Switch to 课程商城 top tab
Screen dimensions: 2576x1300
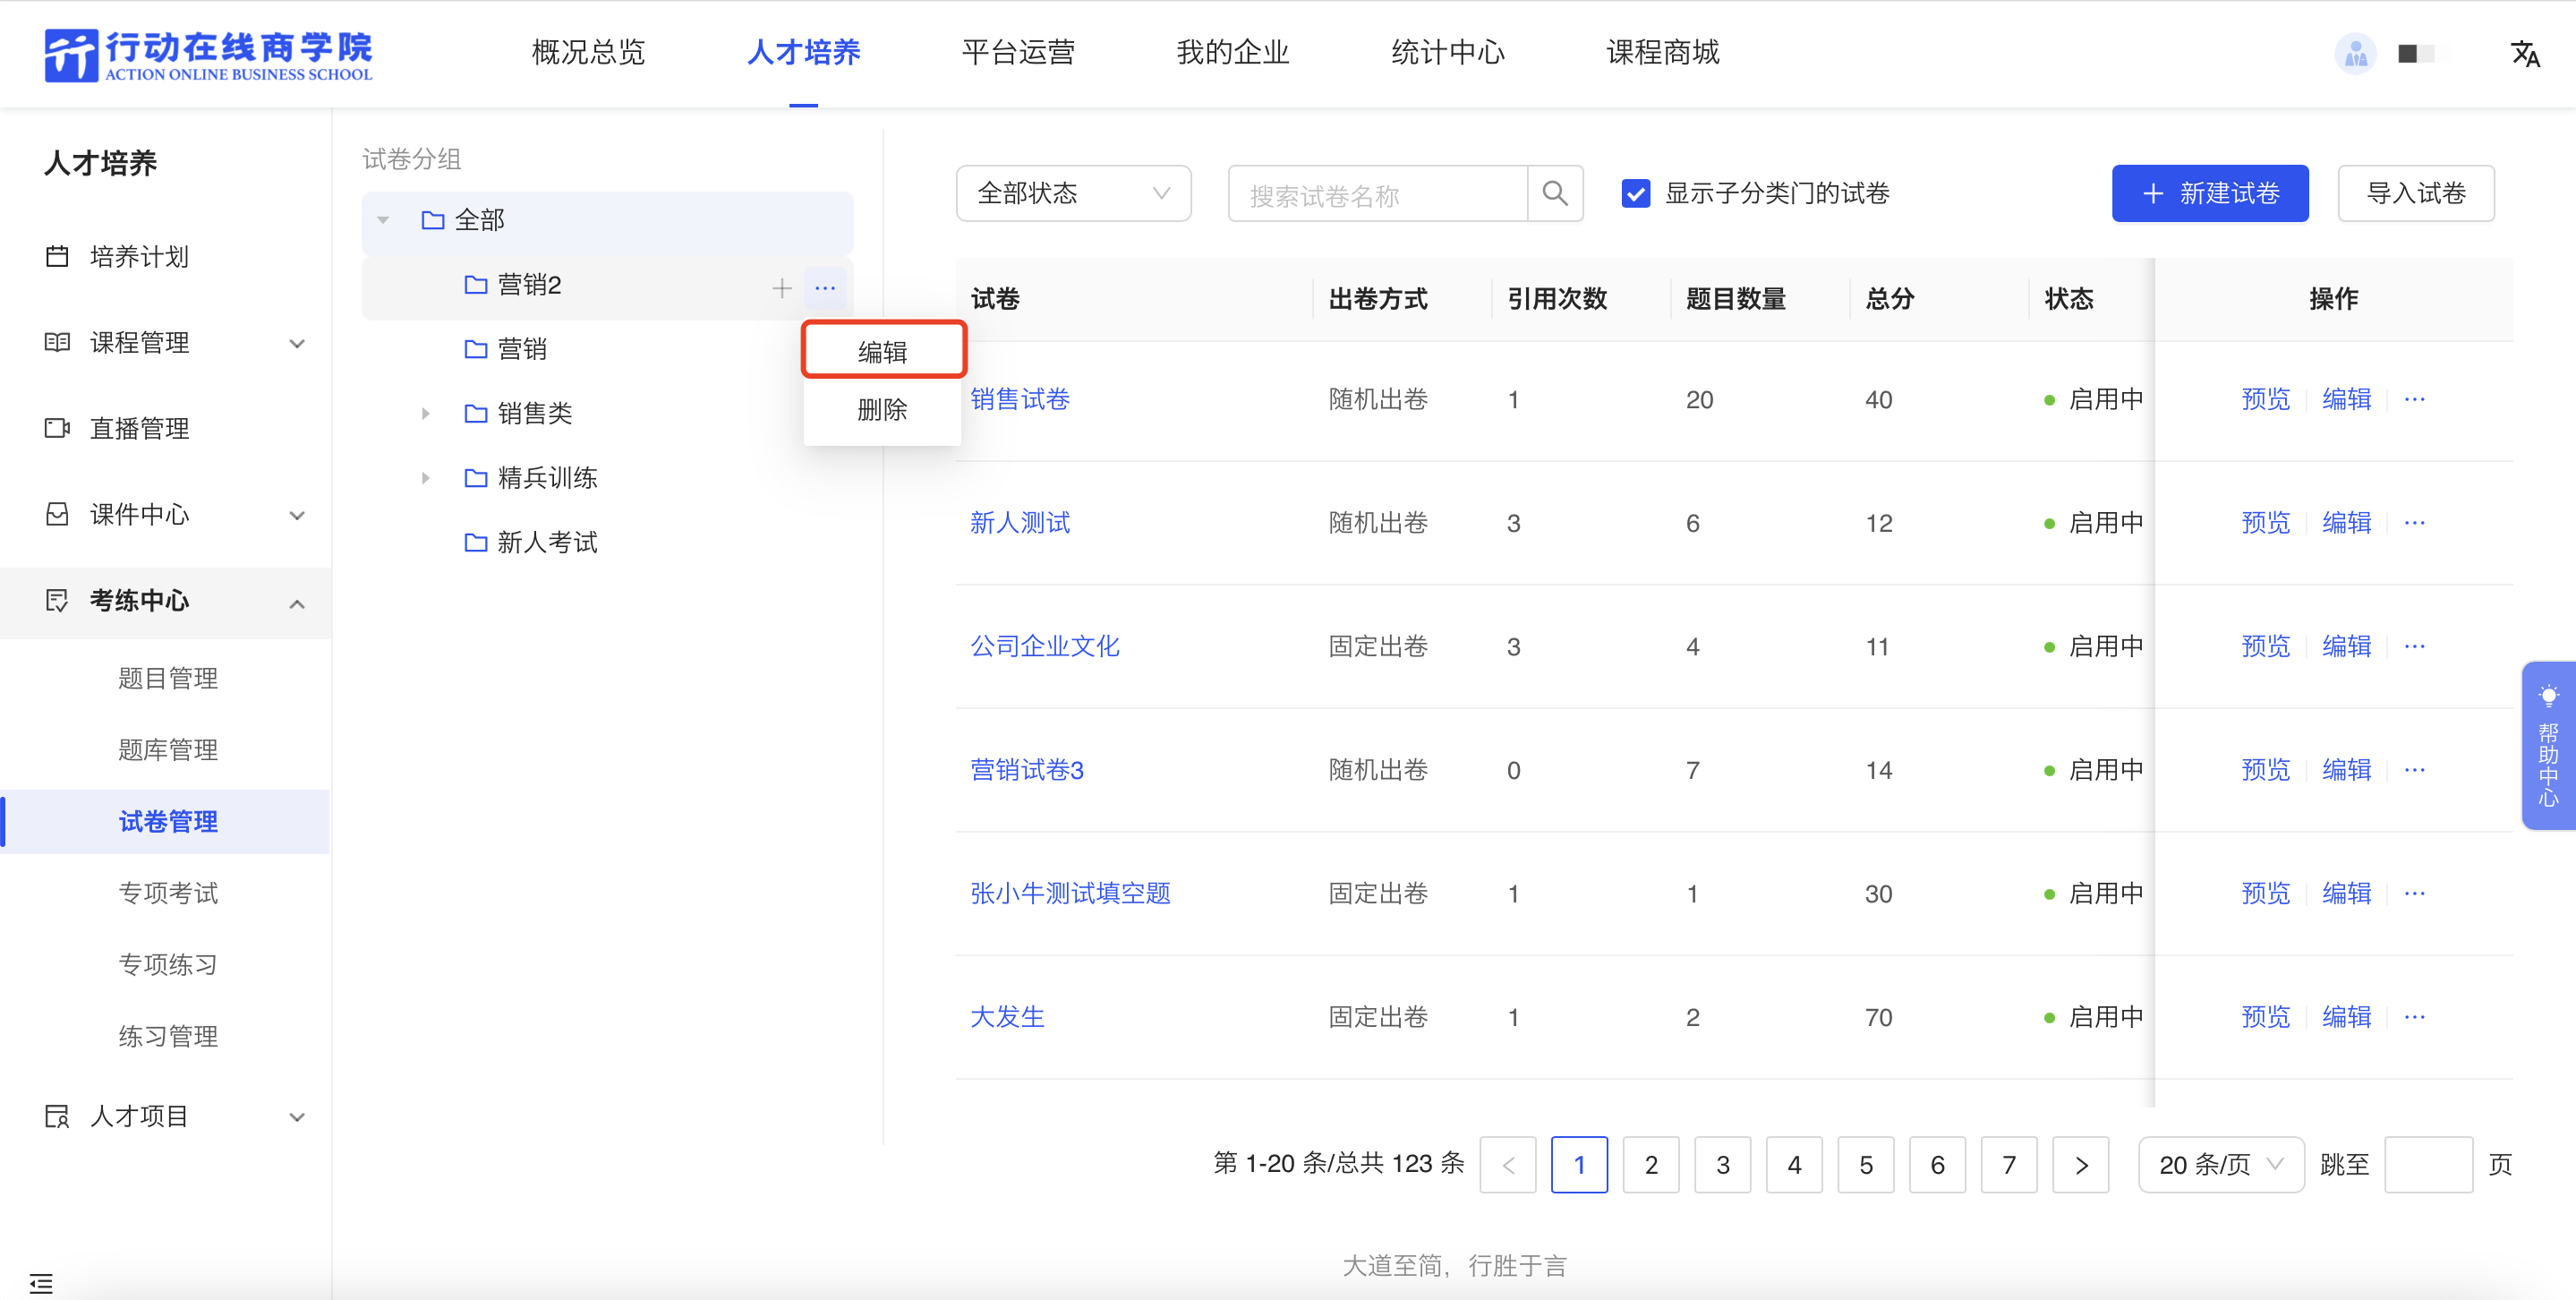tap(1663, 53)
